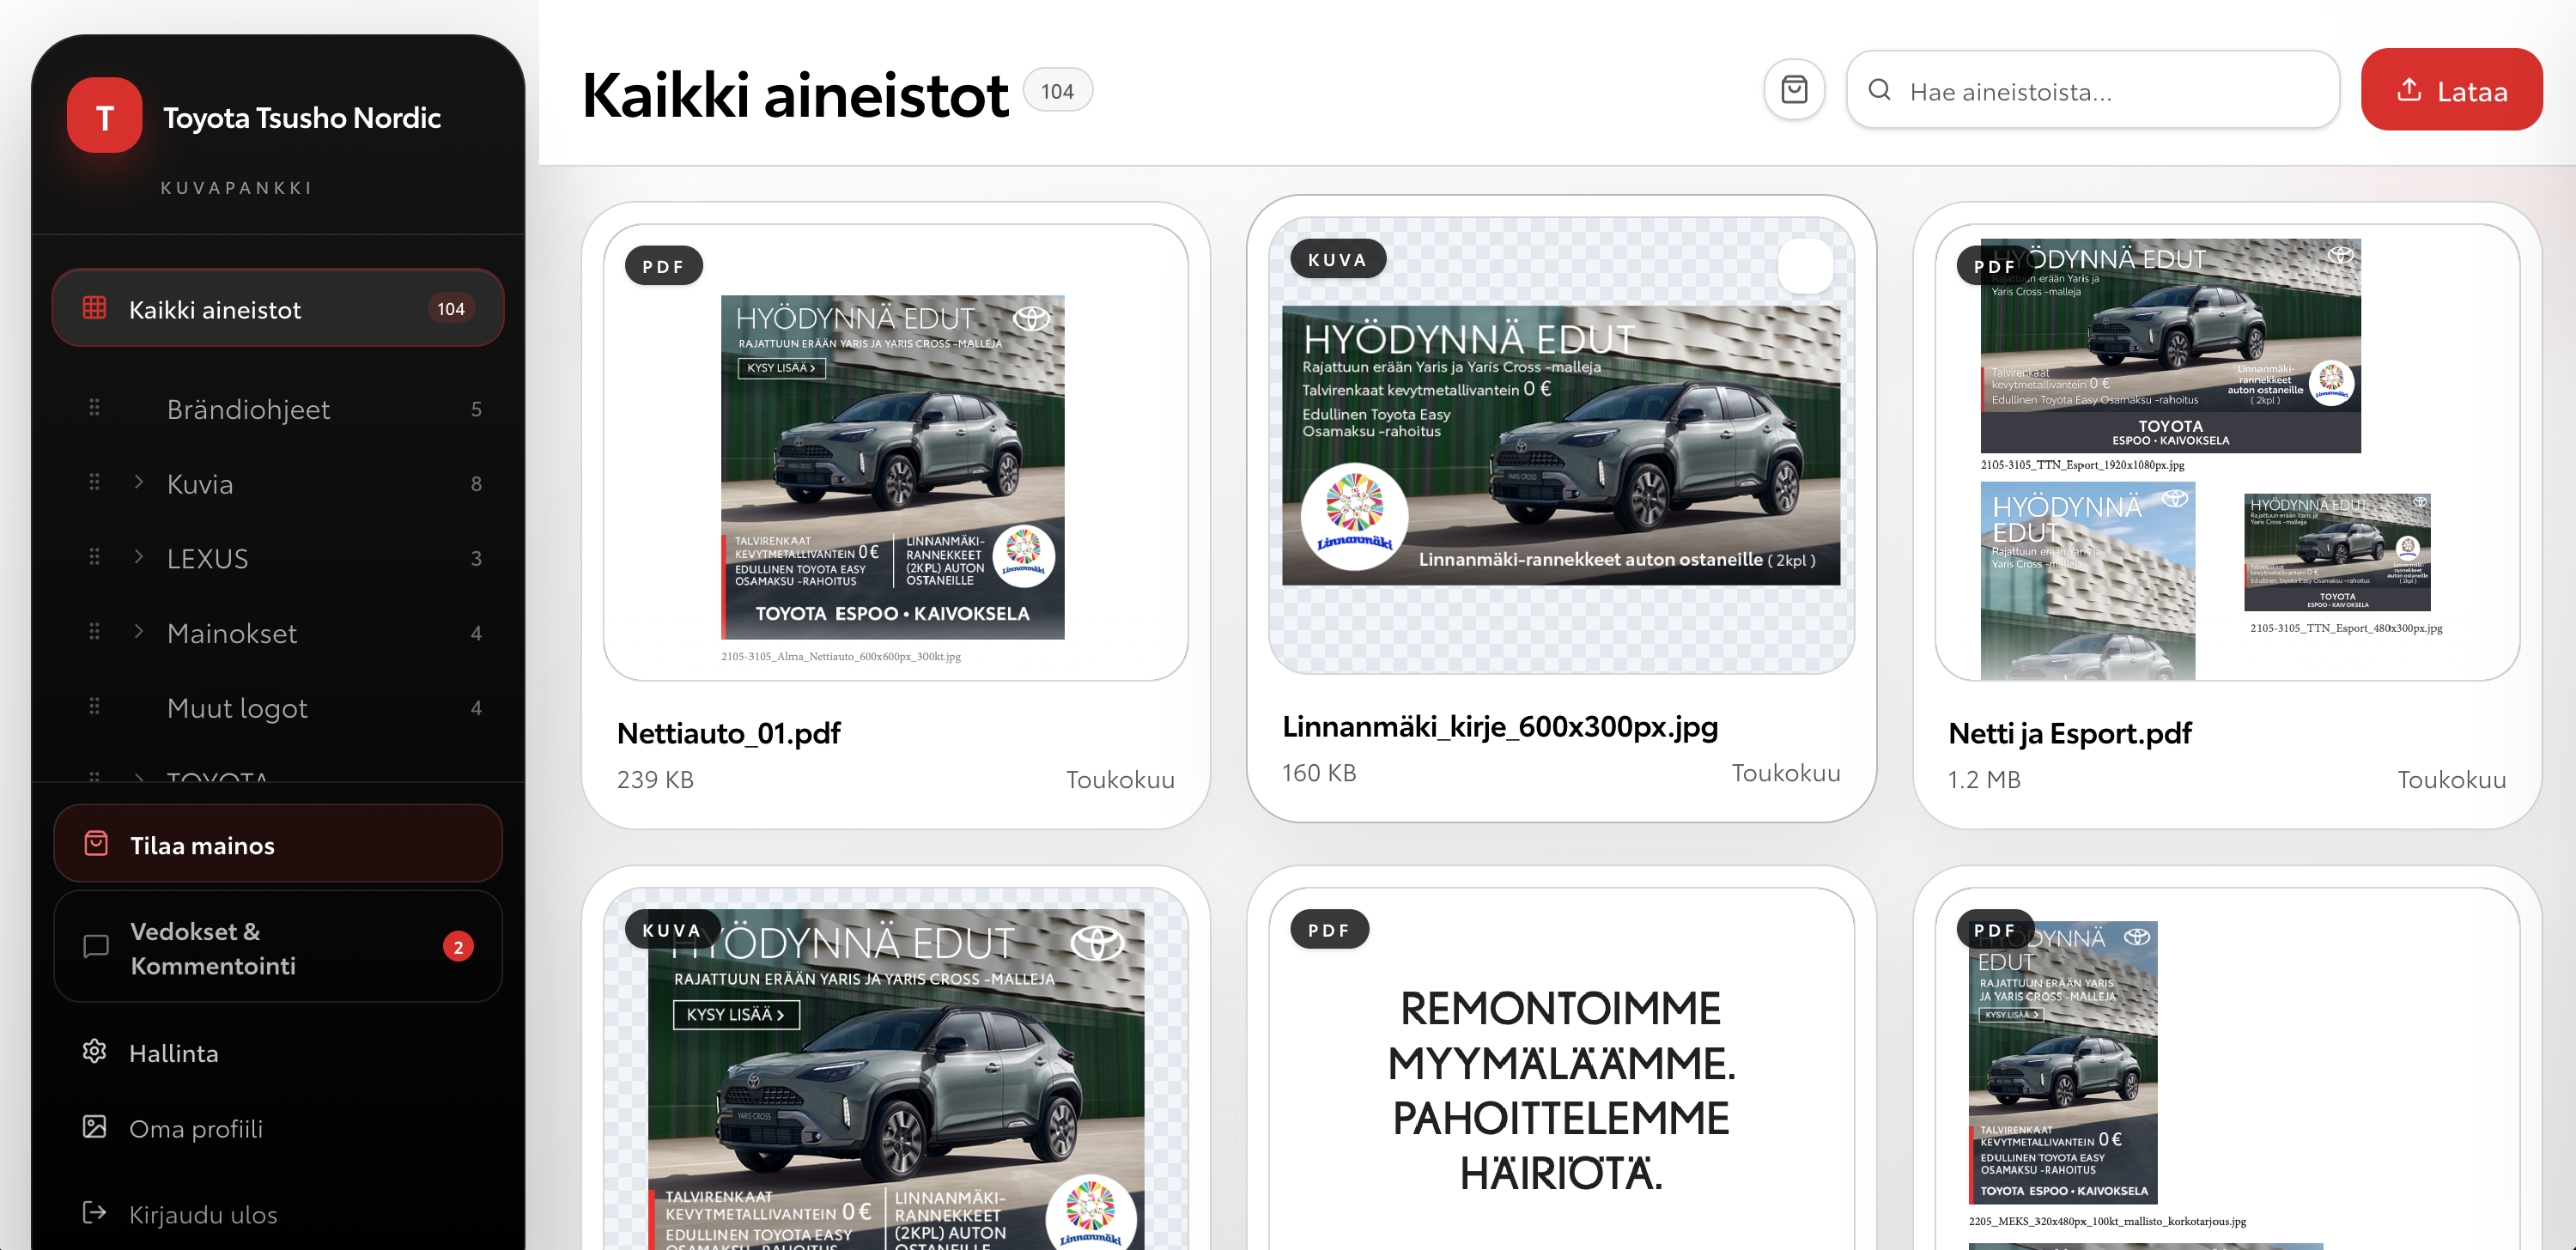2576x1250 pixels.
Task: Open the Brändiohjeet folder
Action: tap(248, 409)
